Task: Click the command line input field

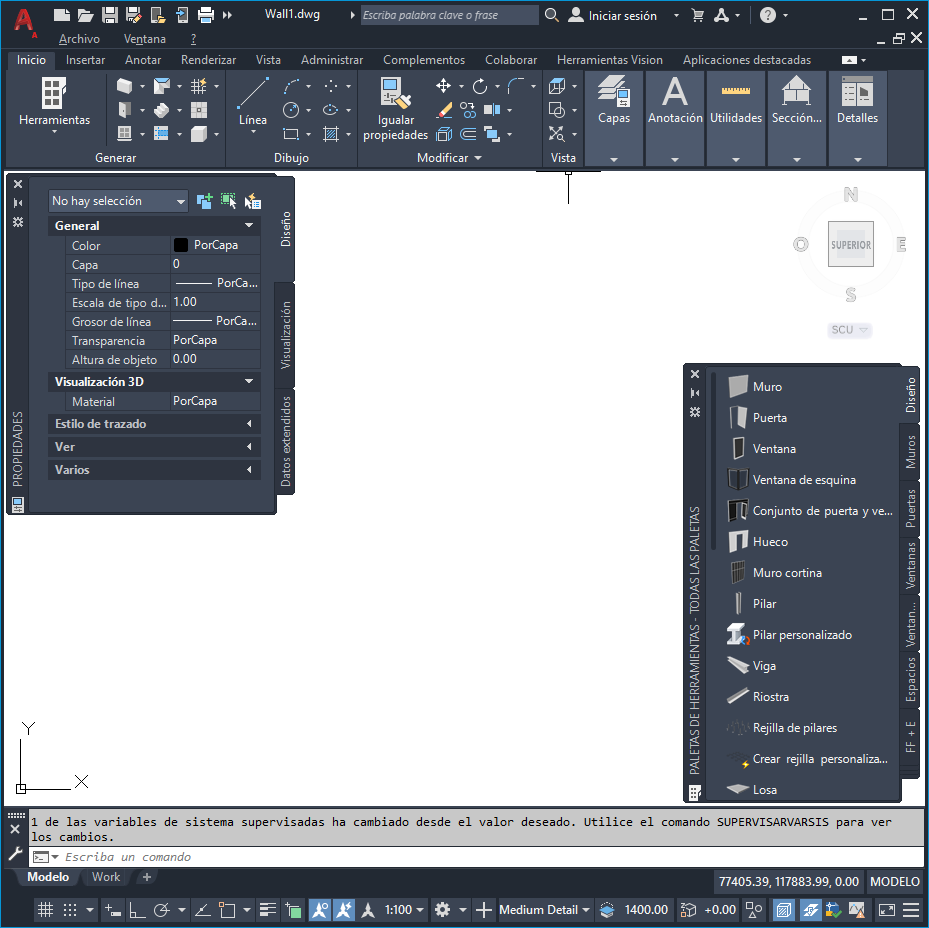Action: (x=474, y=857)
